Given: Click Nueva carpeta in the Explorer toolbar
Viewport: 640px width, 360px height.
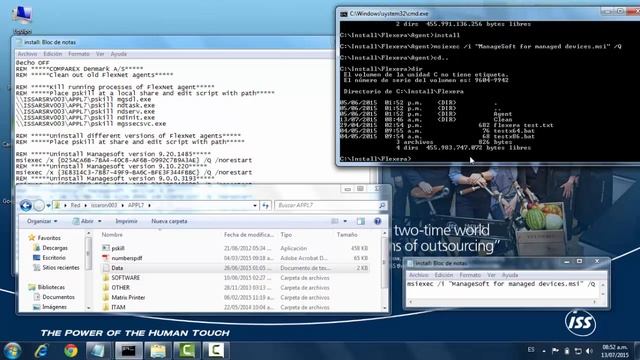Looking at the screenshot, I should tap(169, 221).
